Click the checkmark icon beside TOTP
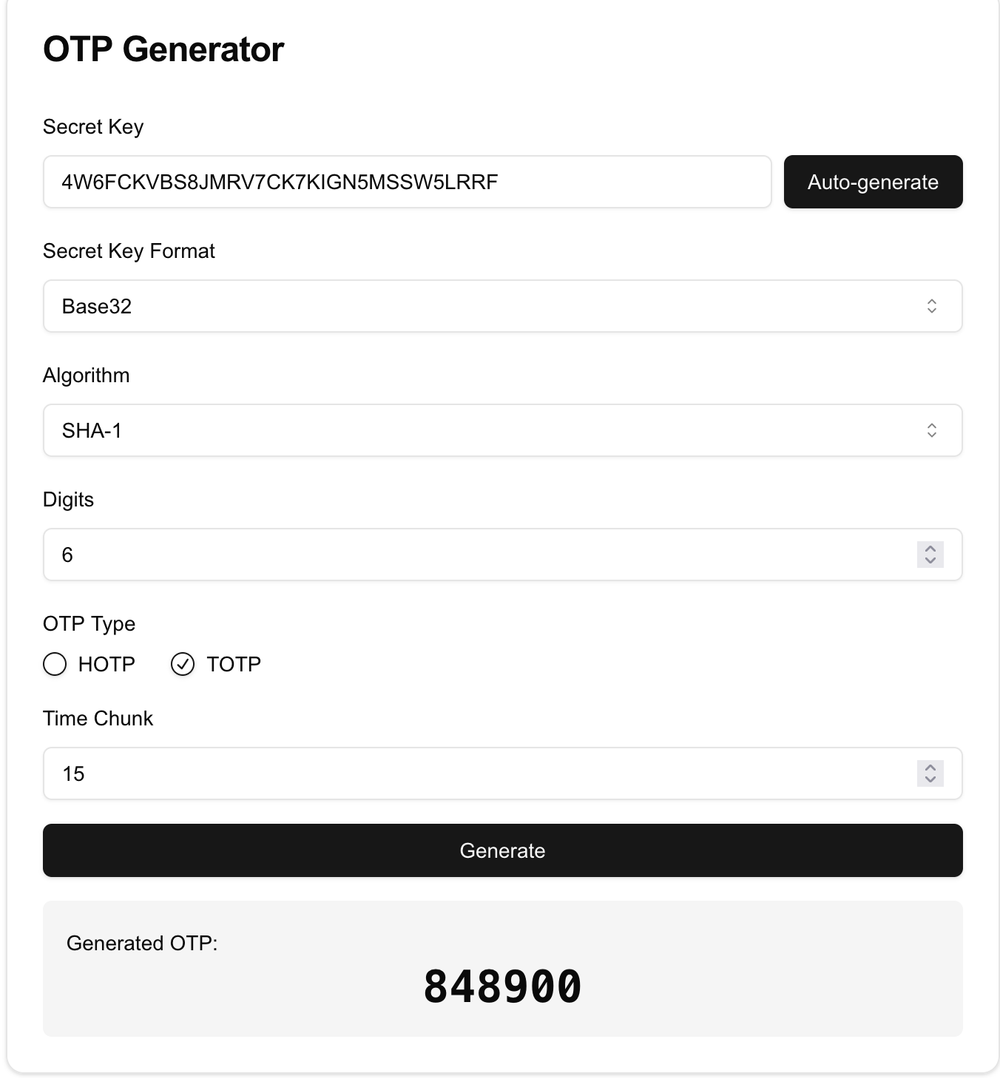1000x1078 pixels. (183, 664)
